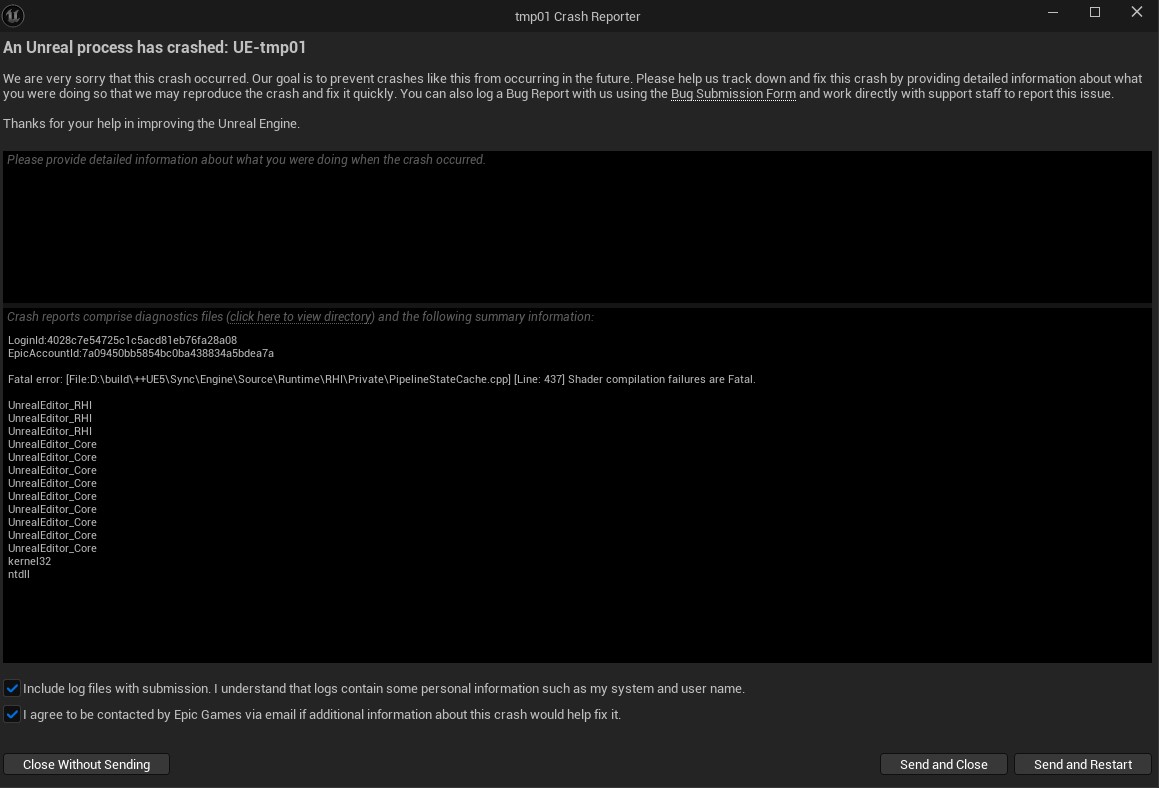
Task: Click the Unreal Engine logo icon
Action: click(x=13, y=16)
